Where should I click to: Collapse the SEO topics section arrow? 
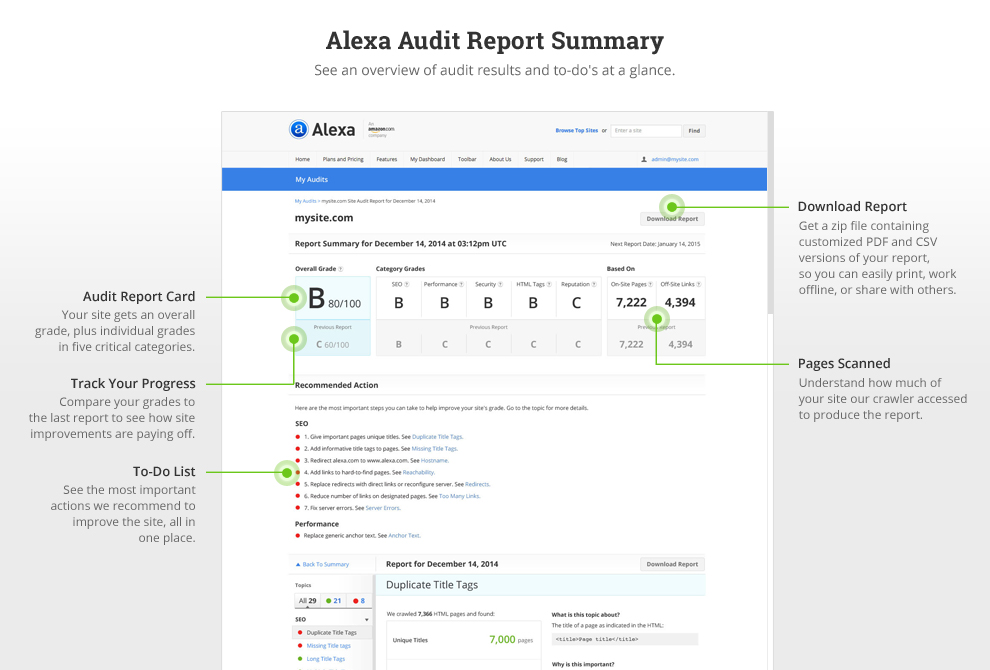coord(367,620)
